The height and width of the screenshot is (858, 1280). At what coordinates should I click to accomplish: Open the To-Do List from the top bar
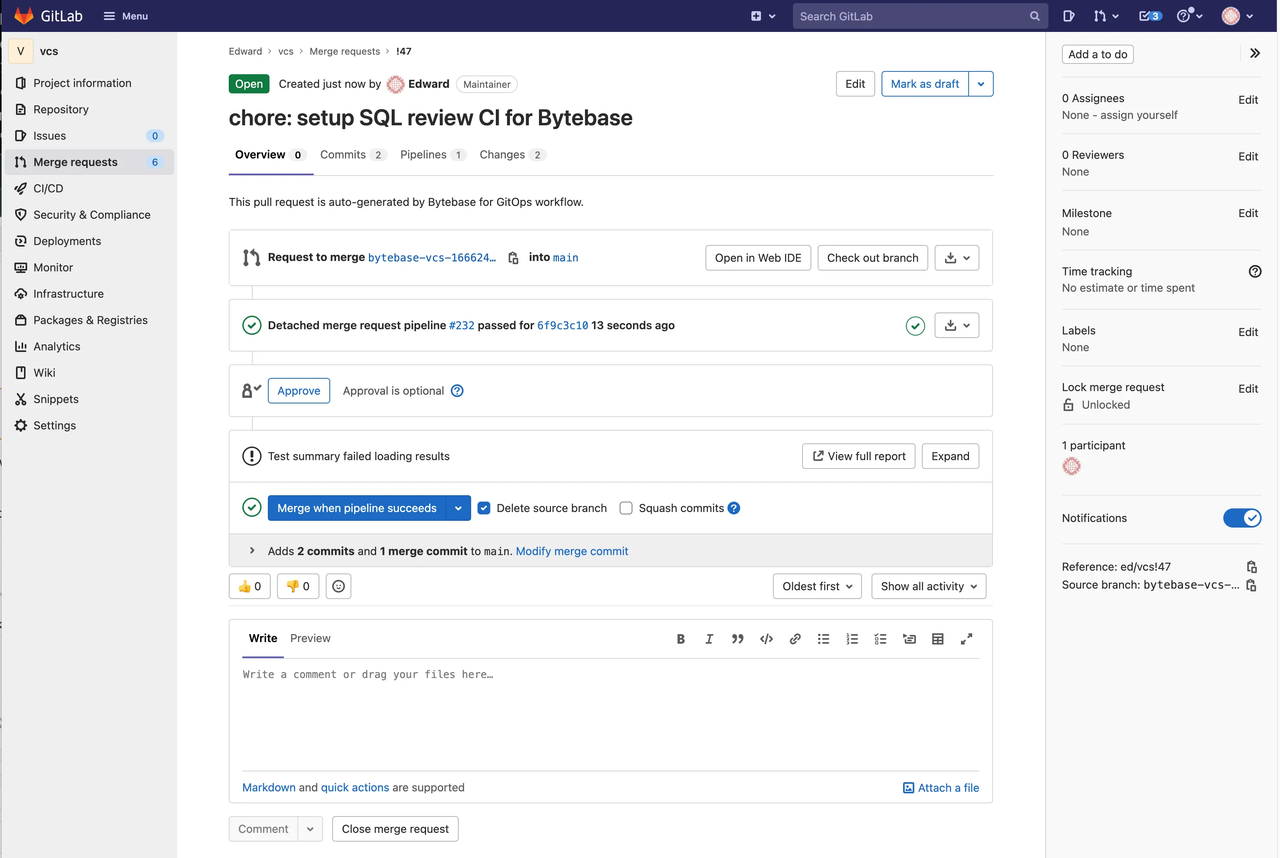point(1143,16)
